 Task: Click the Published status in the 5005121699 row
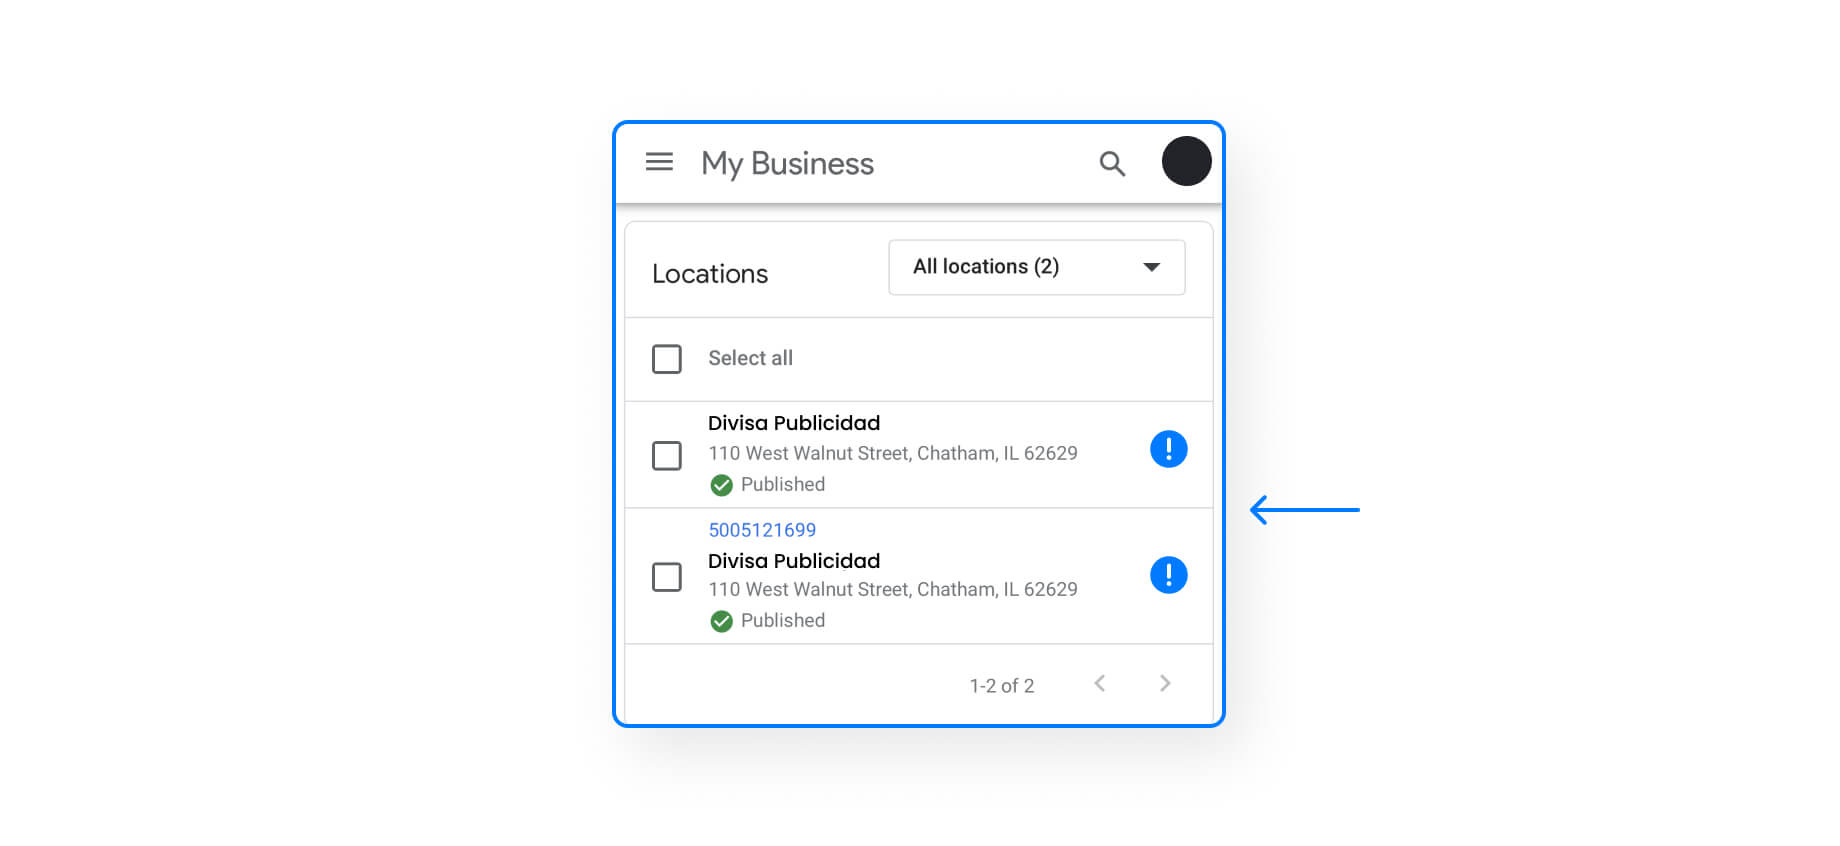point(768,621)
